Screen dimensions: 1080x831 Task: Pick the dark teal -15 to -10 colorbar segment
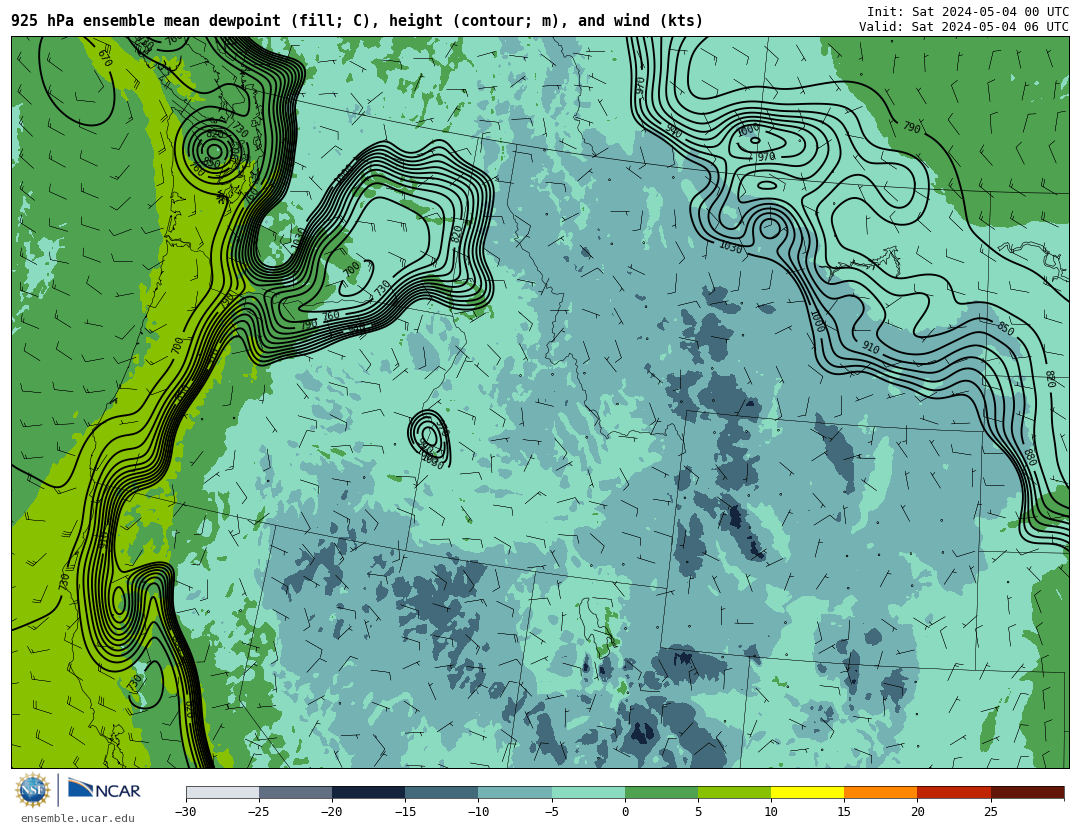coord(442,793)
